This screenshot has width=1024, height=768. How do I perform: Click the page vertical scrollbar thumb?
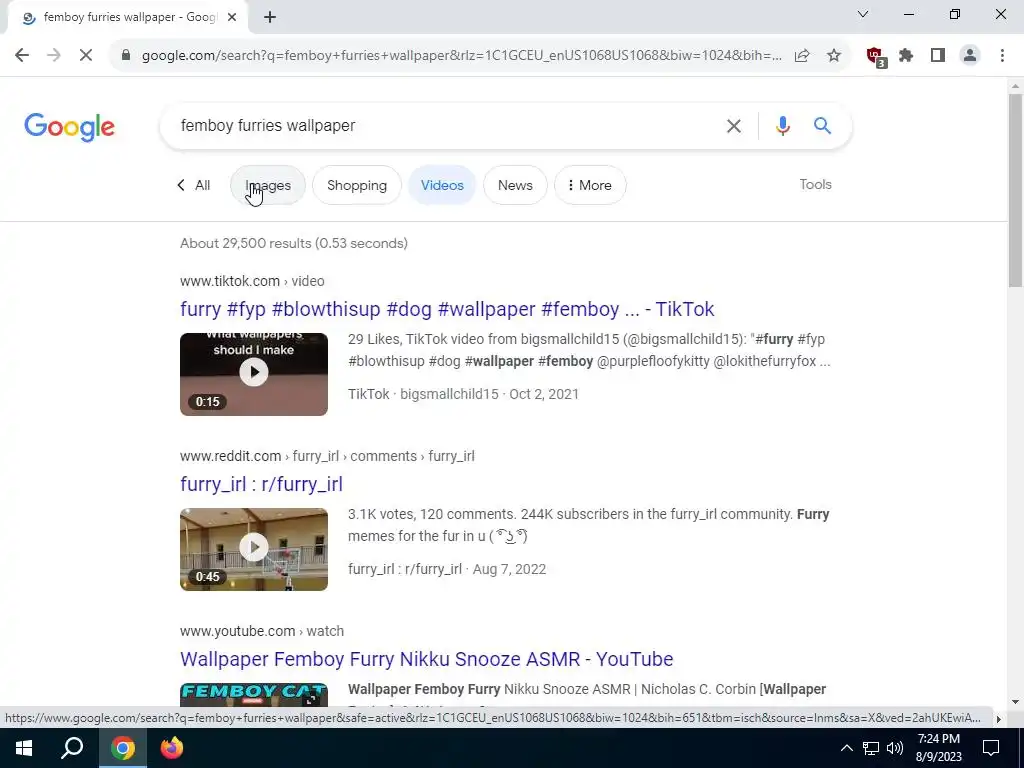(1015, 189)
